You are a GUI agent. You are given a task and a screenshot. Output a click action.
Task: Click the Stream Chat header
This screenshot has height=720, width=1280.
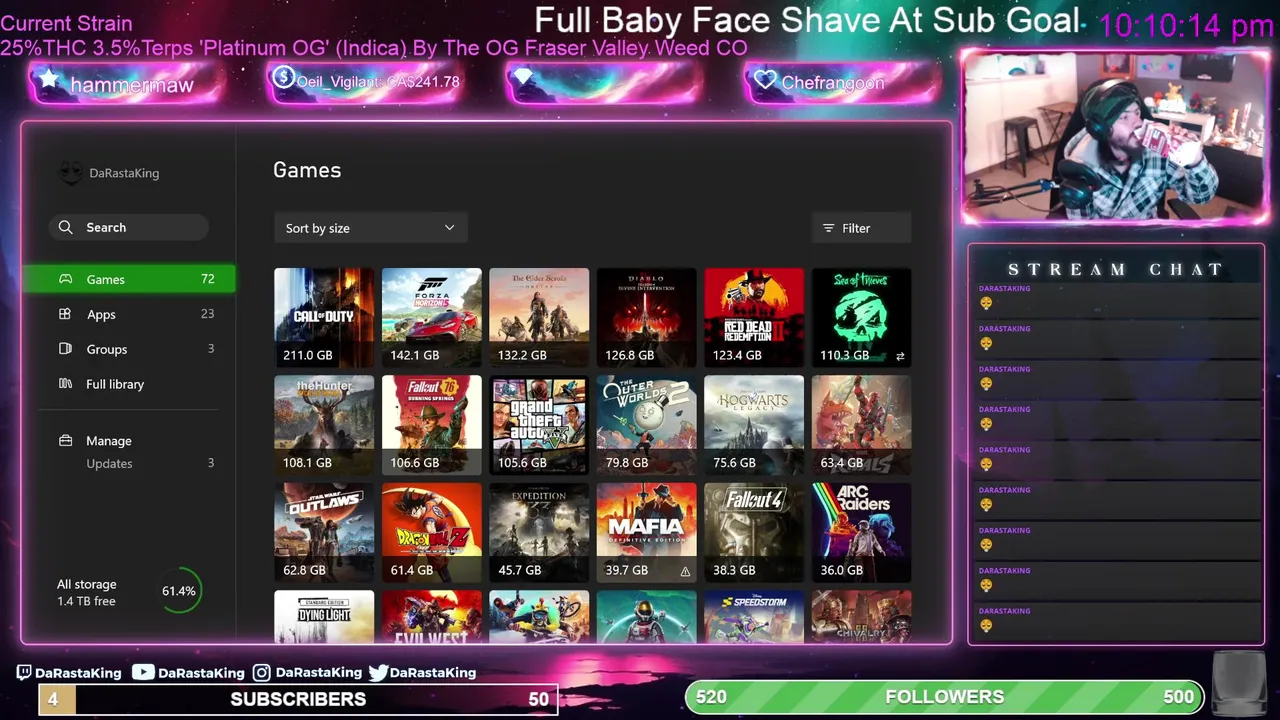point(1115,269)
